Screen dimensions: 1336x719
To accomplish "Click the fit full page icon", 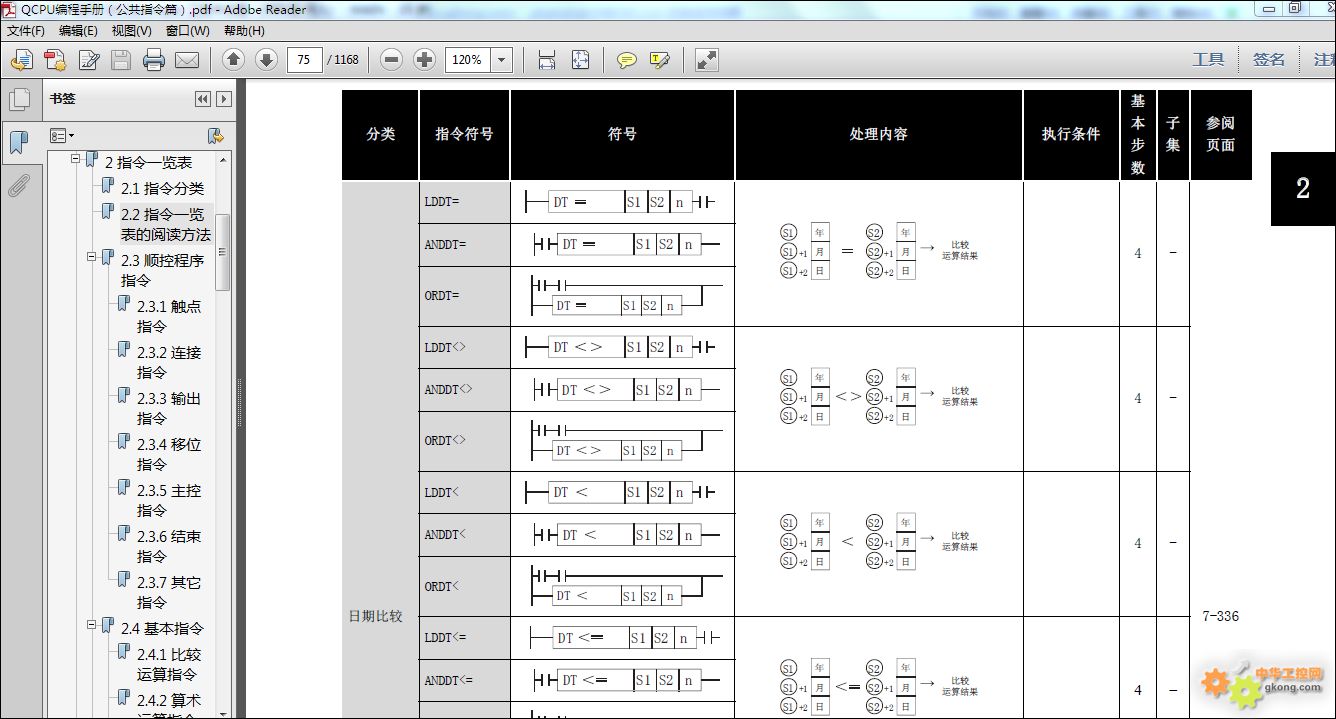I will [x=580, y=60].
